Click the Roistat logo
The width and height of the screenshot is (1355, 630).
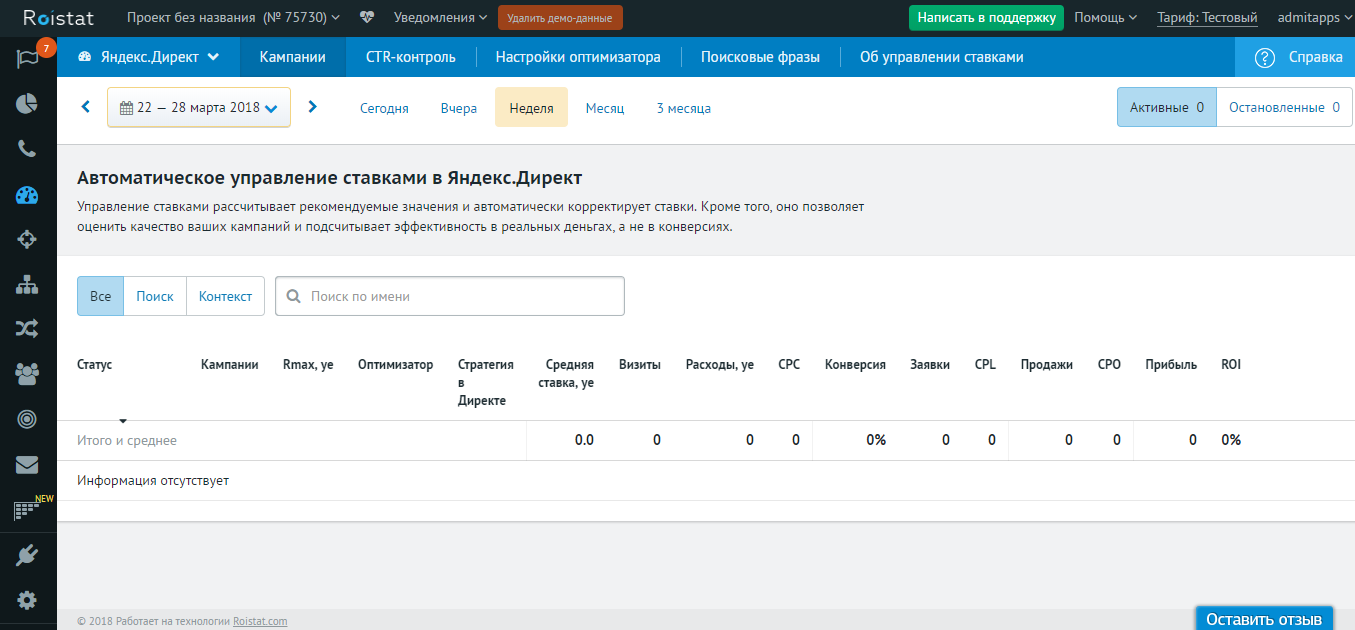tap(58, 17)
